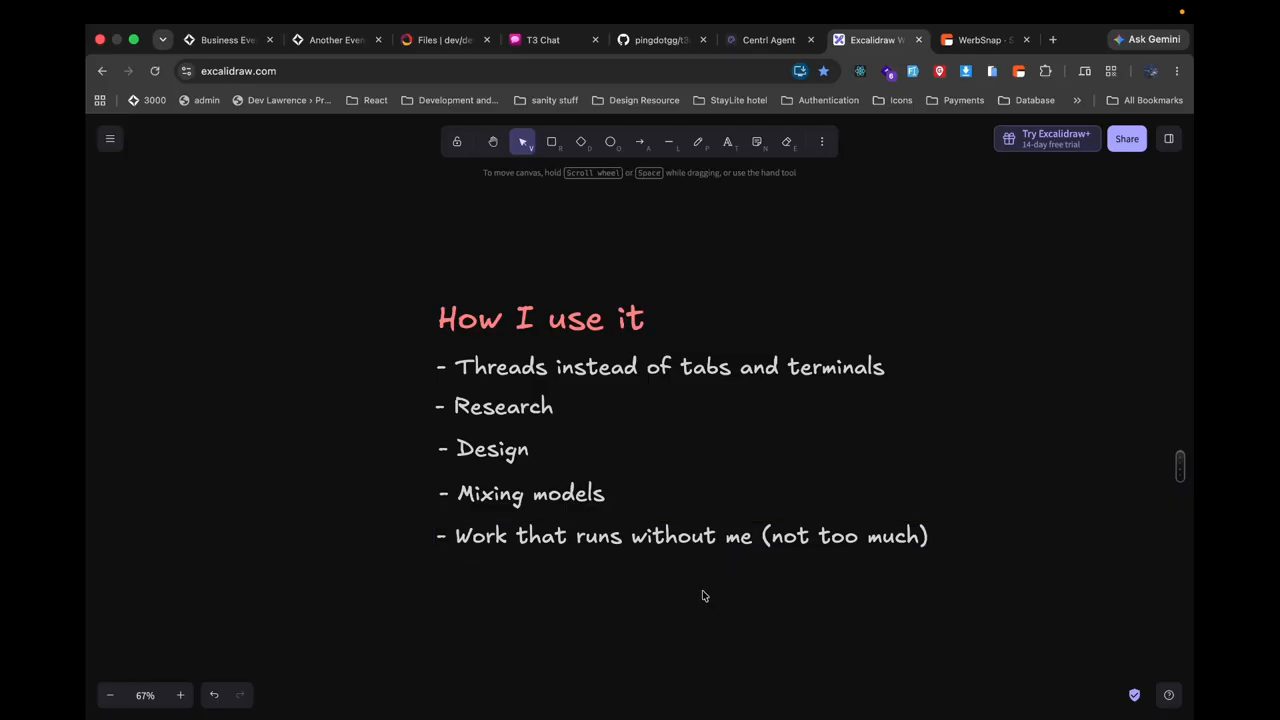The height and width of the screenshot is (720, 1280).
Task: Open the 3000 bookmark
Action: pyautogui.click(x=147, y=100)
